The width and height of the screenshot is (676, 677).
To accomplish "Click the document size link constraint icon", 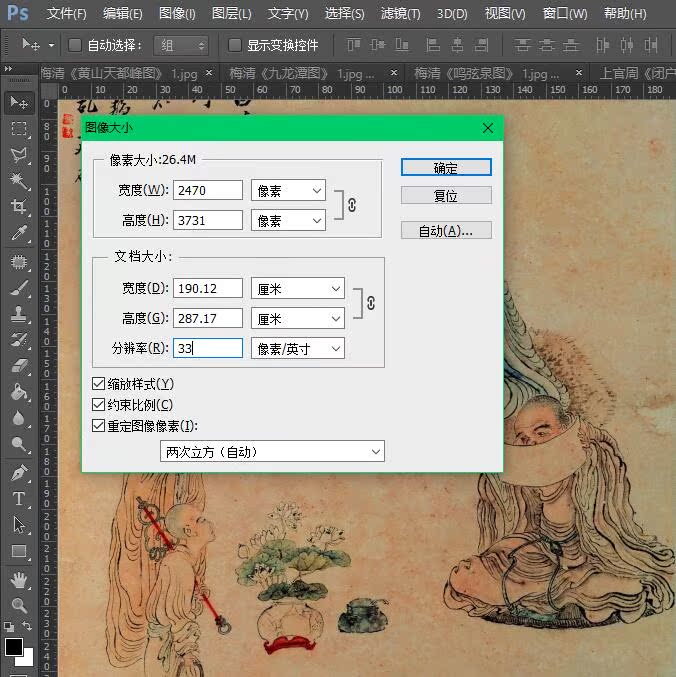I will pyautogui.click(x=371, y=303).
